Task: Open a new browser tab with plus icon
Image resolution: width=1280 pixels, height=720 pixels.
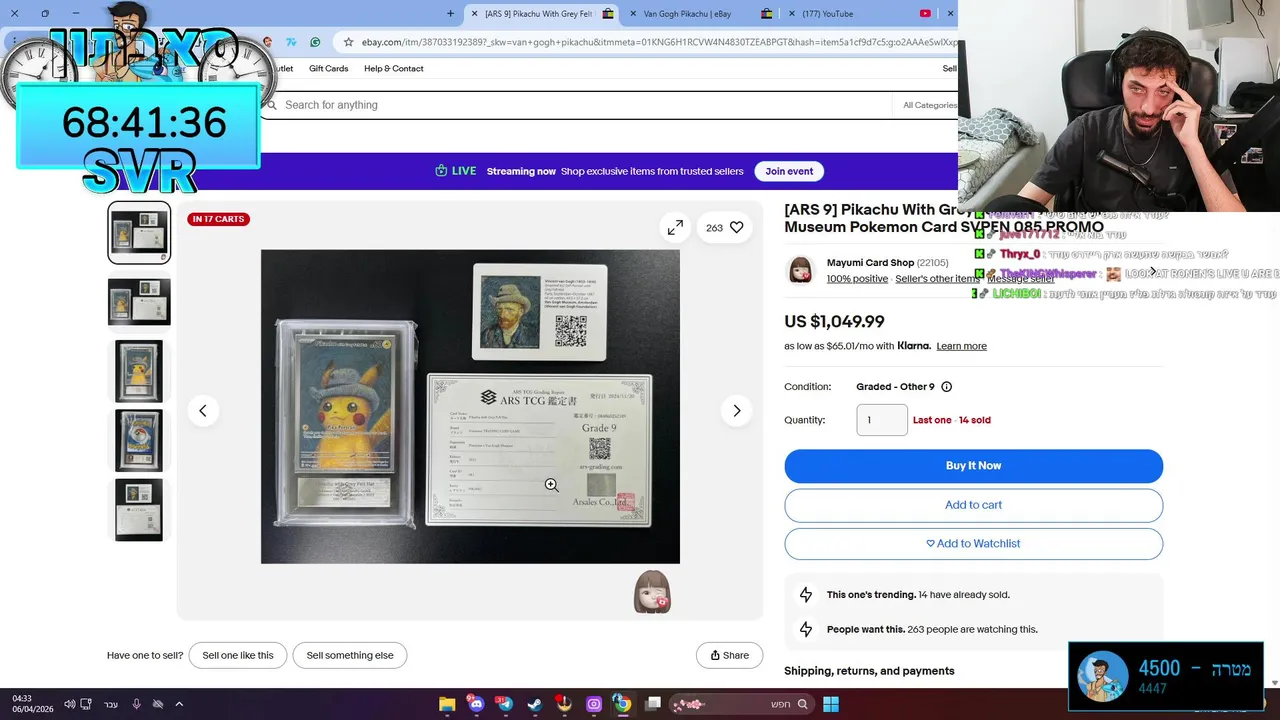Action: click(x=450, y=14)
